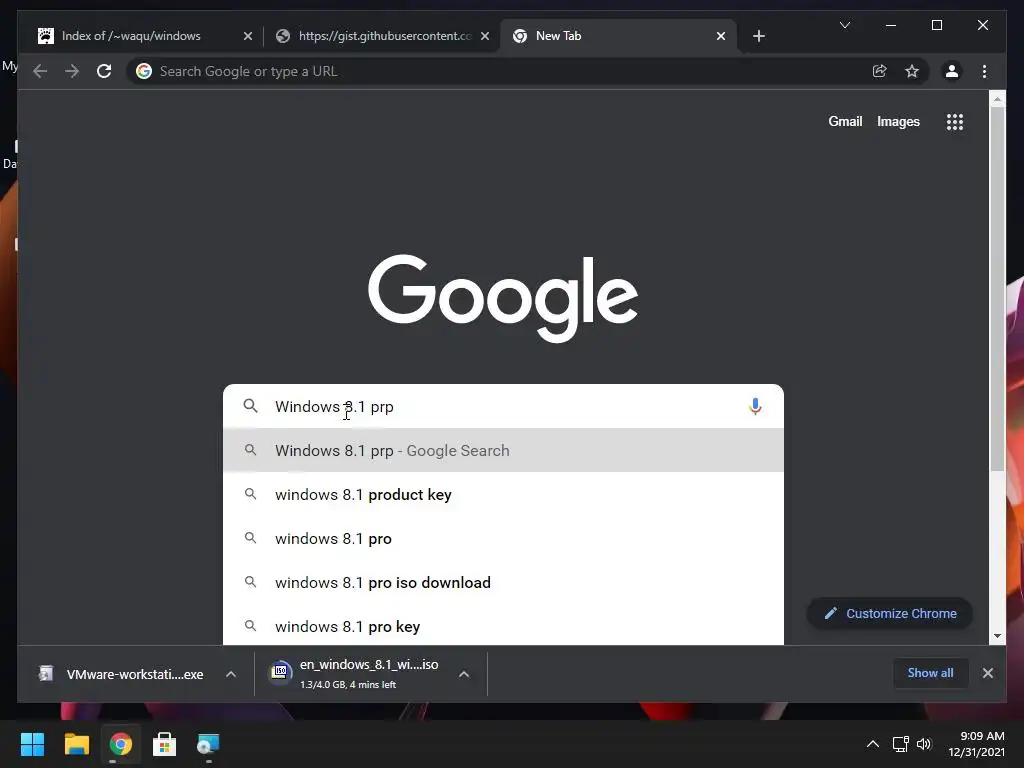
Task: Open the taskbar app next to Microsoft Store
Action: coord(208,744)
